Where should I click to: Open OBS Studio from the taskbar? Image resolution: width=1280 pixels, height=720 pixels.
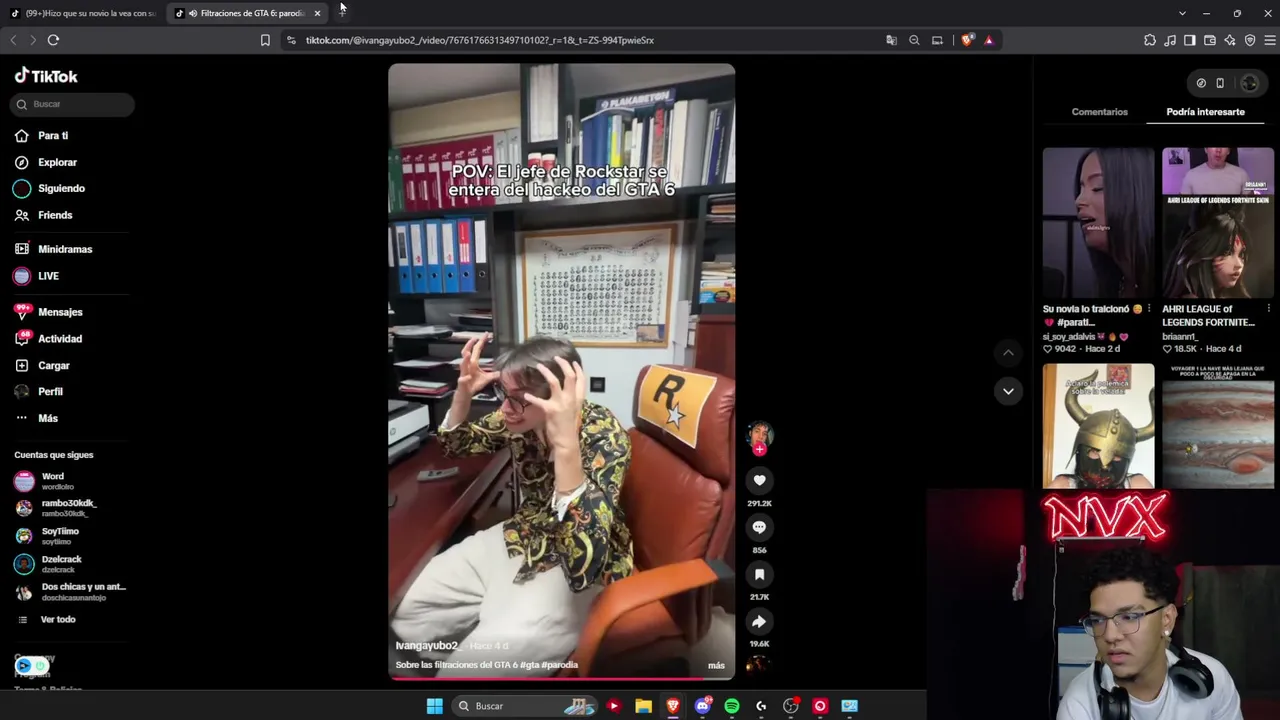791,706
